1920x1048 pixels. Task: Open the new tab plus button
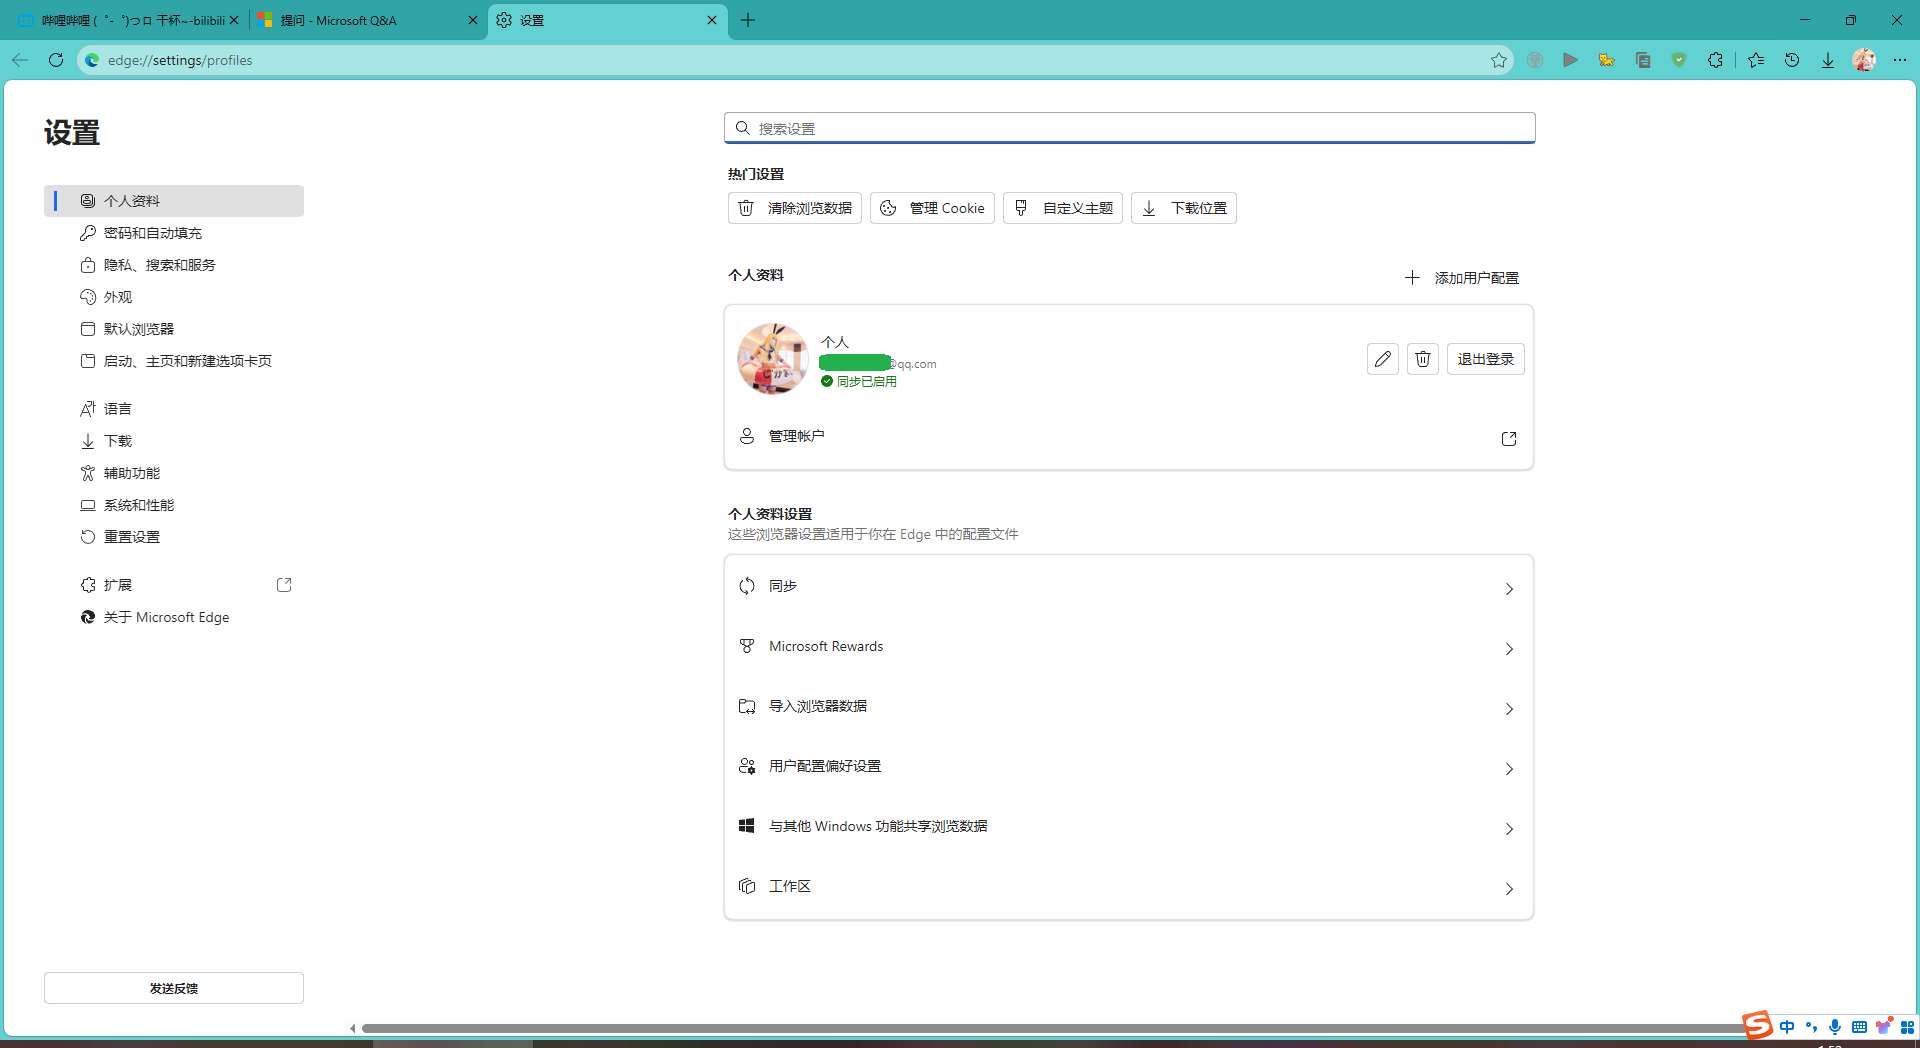click(748, 20)
